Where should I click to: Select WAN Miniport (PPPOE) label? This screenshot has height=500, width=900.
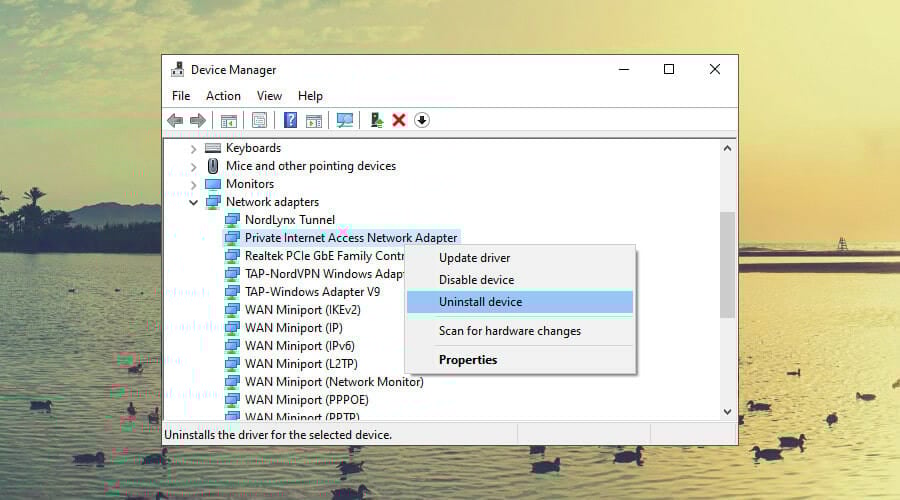click(x=307, y=400)
